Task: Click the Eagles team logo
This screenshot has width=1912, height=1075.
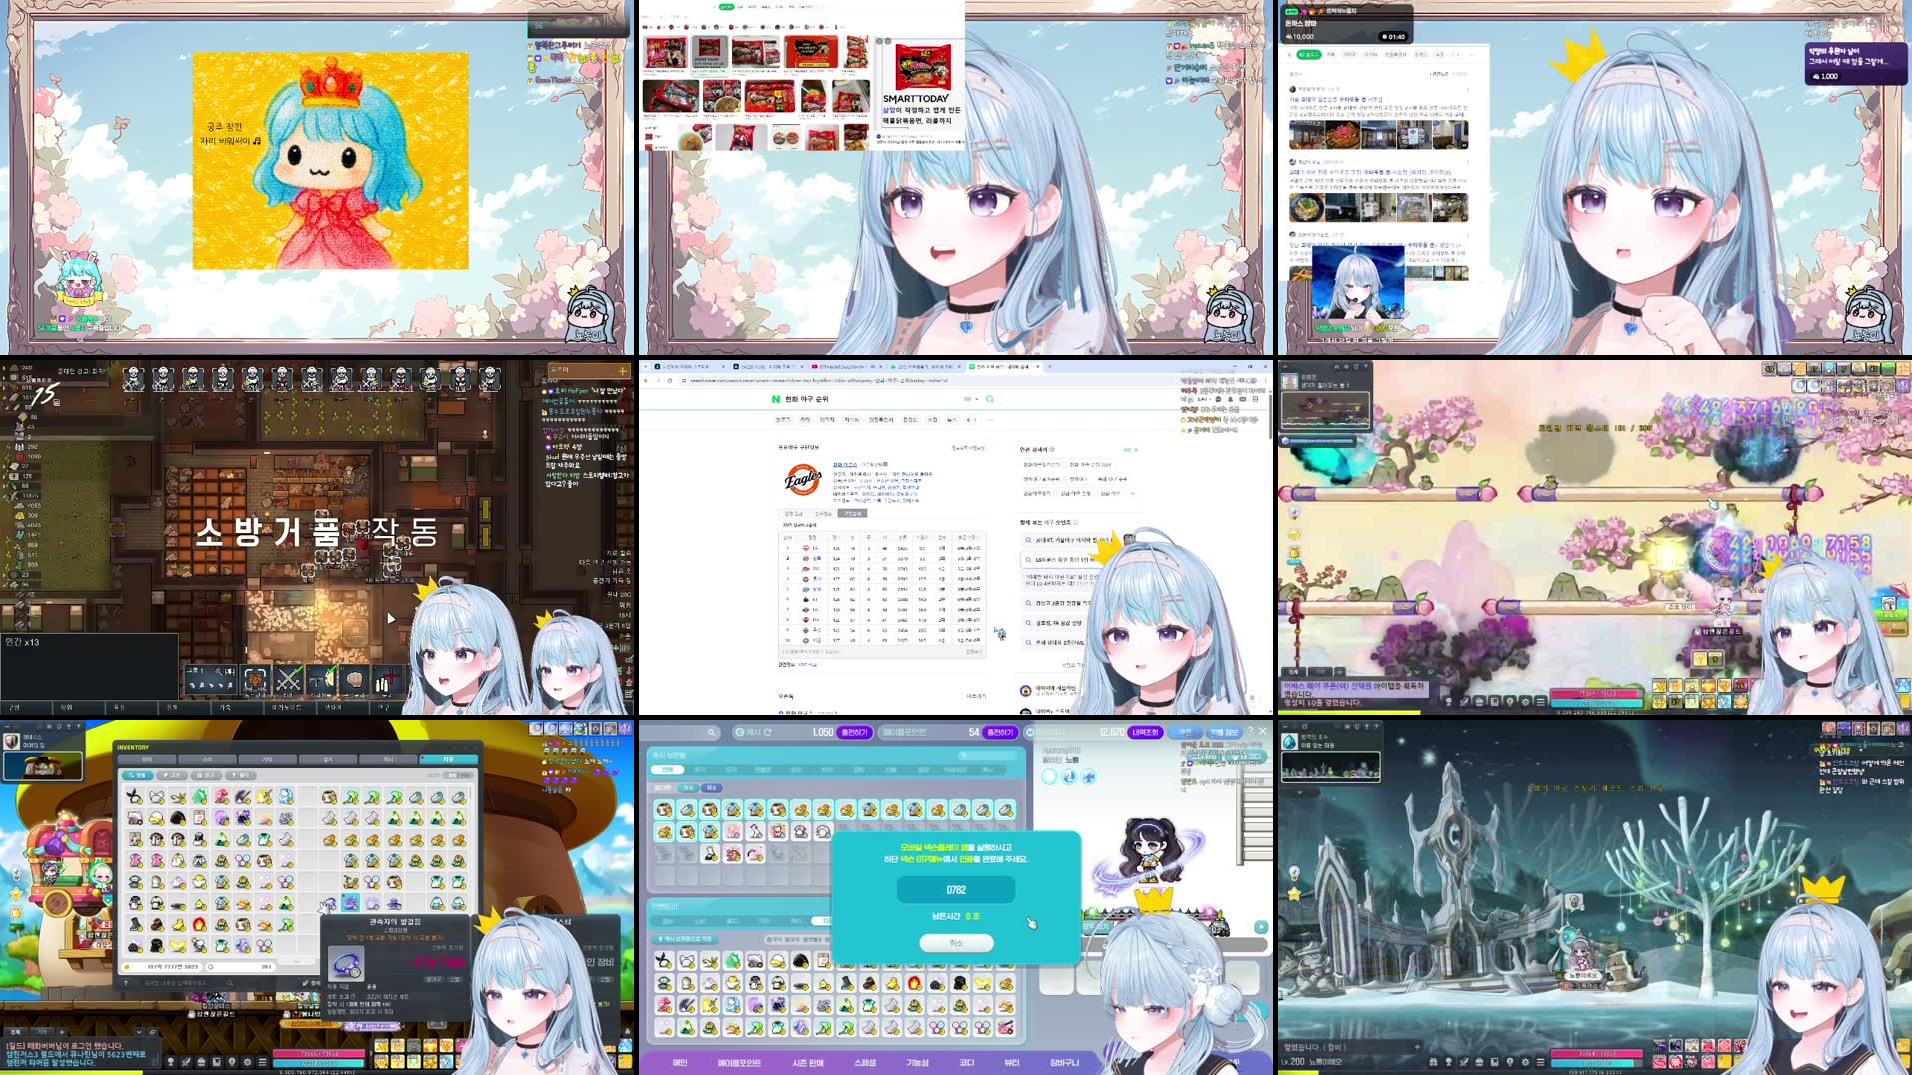Action: coord(802,479)
